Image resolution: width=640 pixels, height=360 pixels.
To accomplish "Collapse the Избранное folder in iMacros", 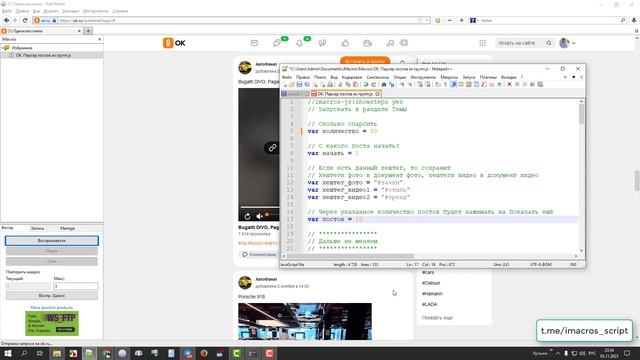I will (2, 48).
